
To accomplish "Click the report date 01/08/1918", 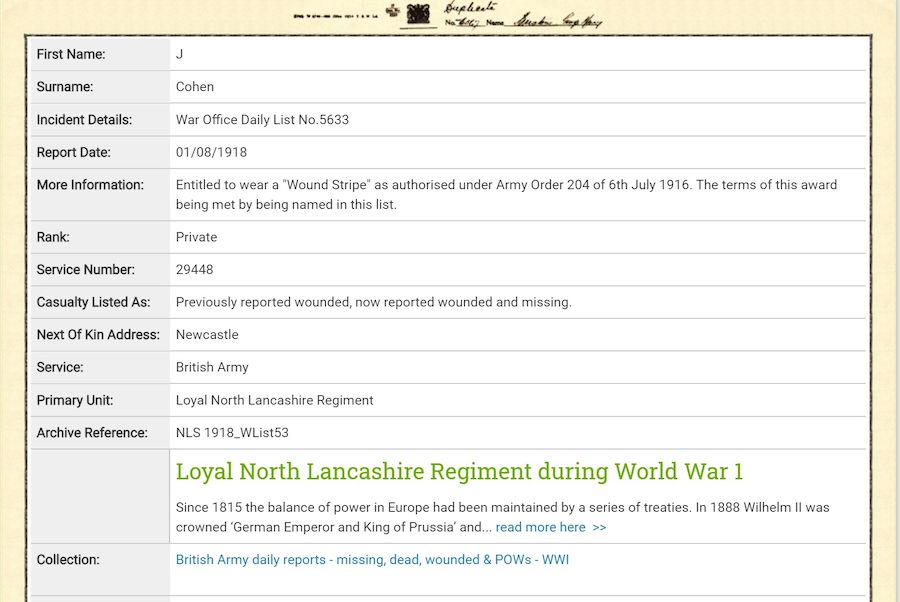I will point(211,152).
